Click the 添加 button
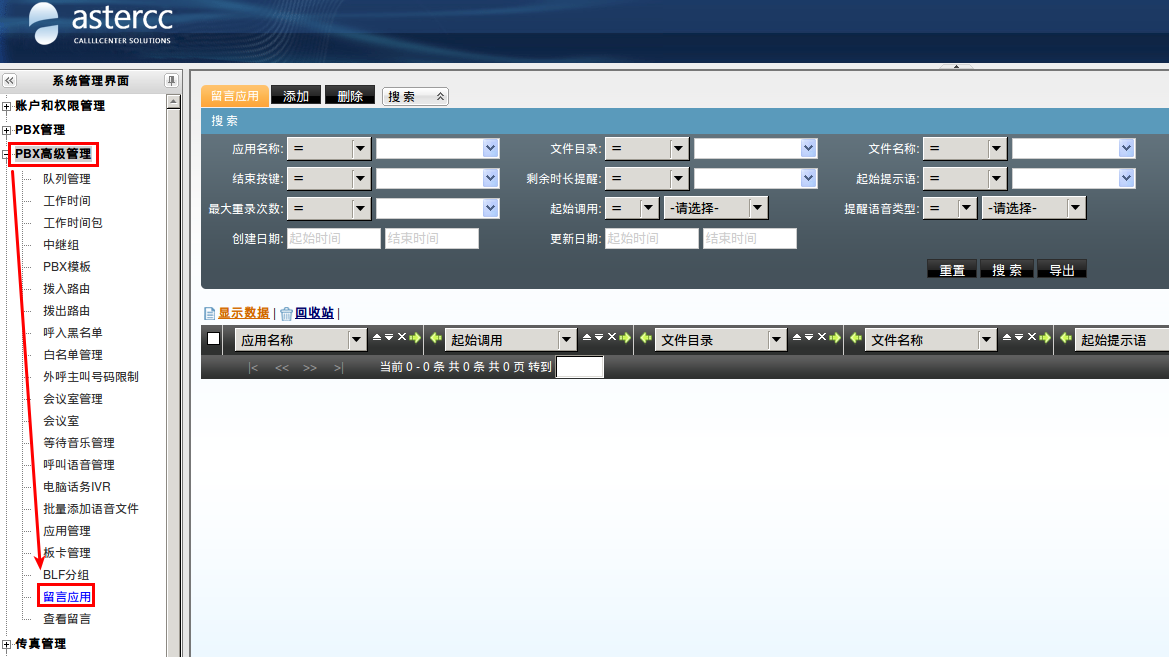The height and width of the screenshot is (657, 1169). pyautogui.click(x=296, y=96)
